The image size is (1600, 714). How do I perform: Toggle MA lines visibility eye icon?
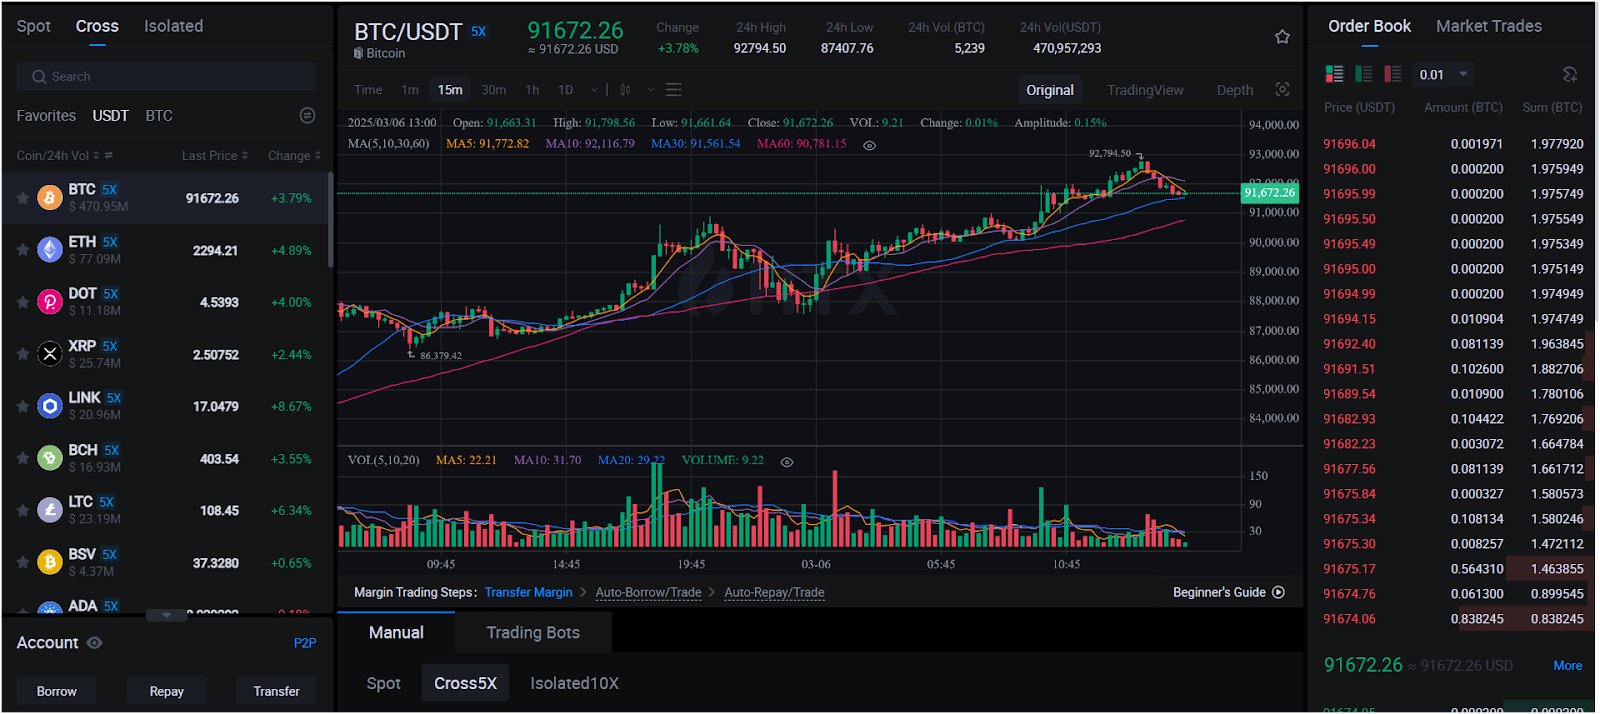coord(870,145)
